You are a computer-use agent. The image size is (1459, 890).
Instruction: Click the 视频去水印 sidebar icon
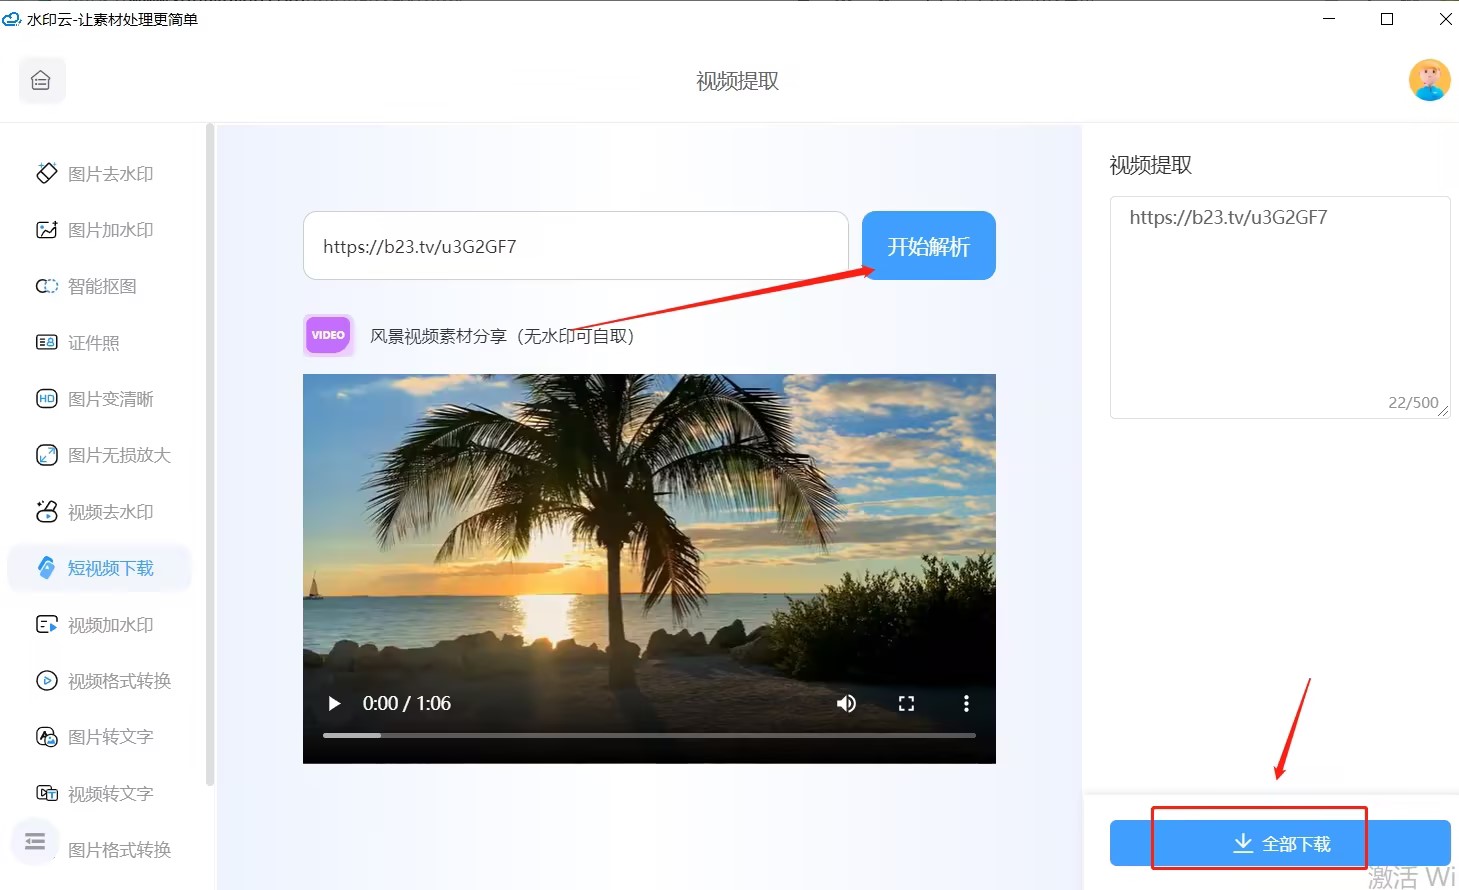coord(47,511)
